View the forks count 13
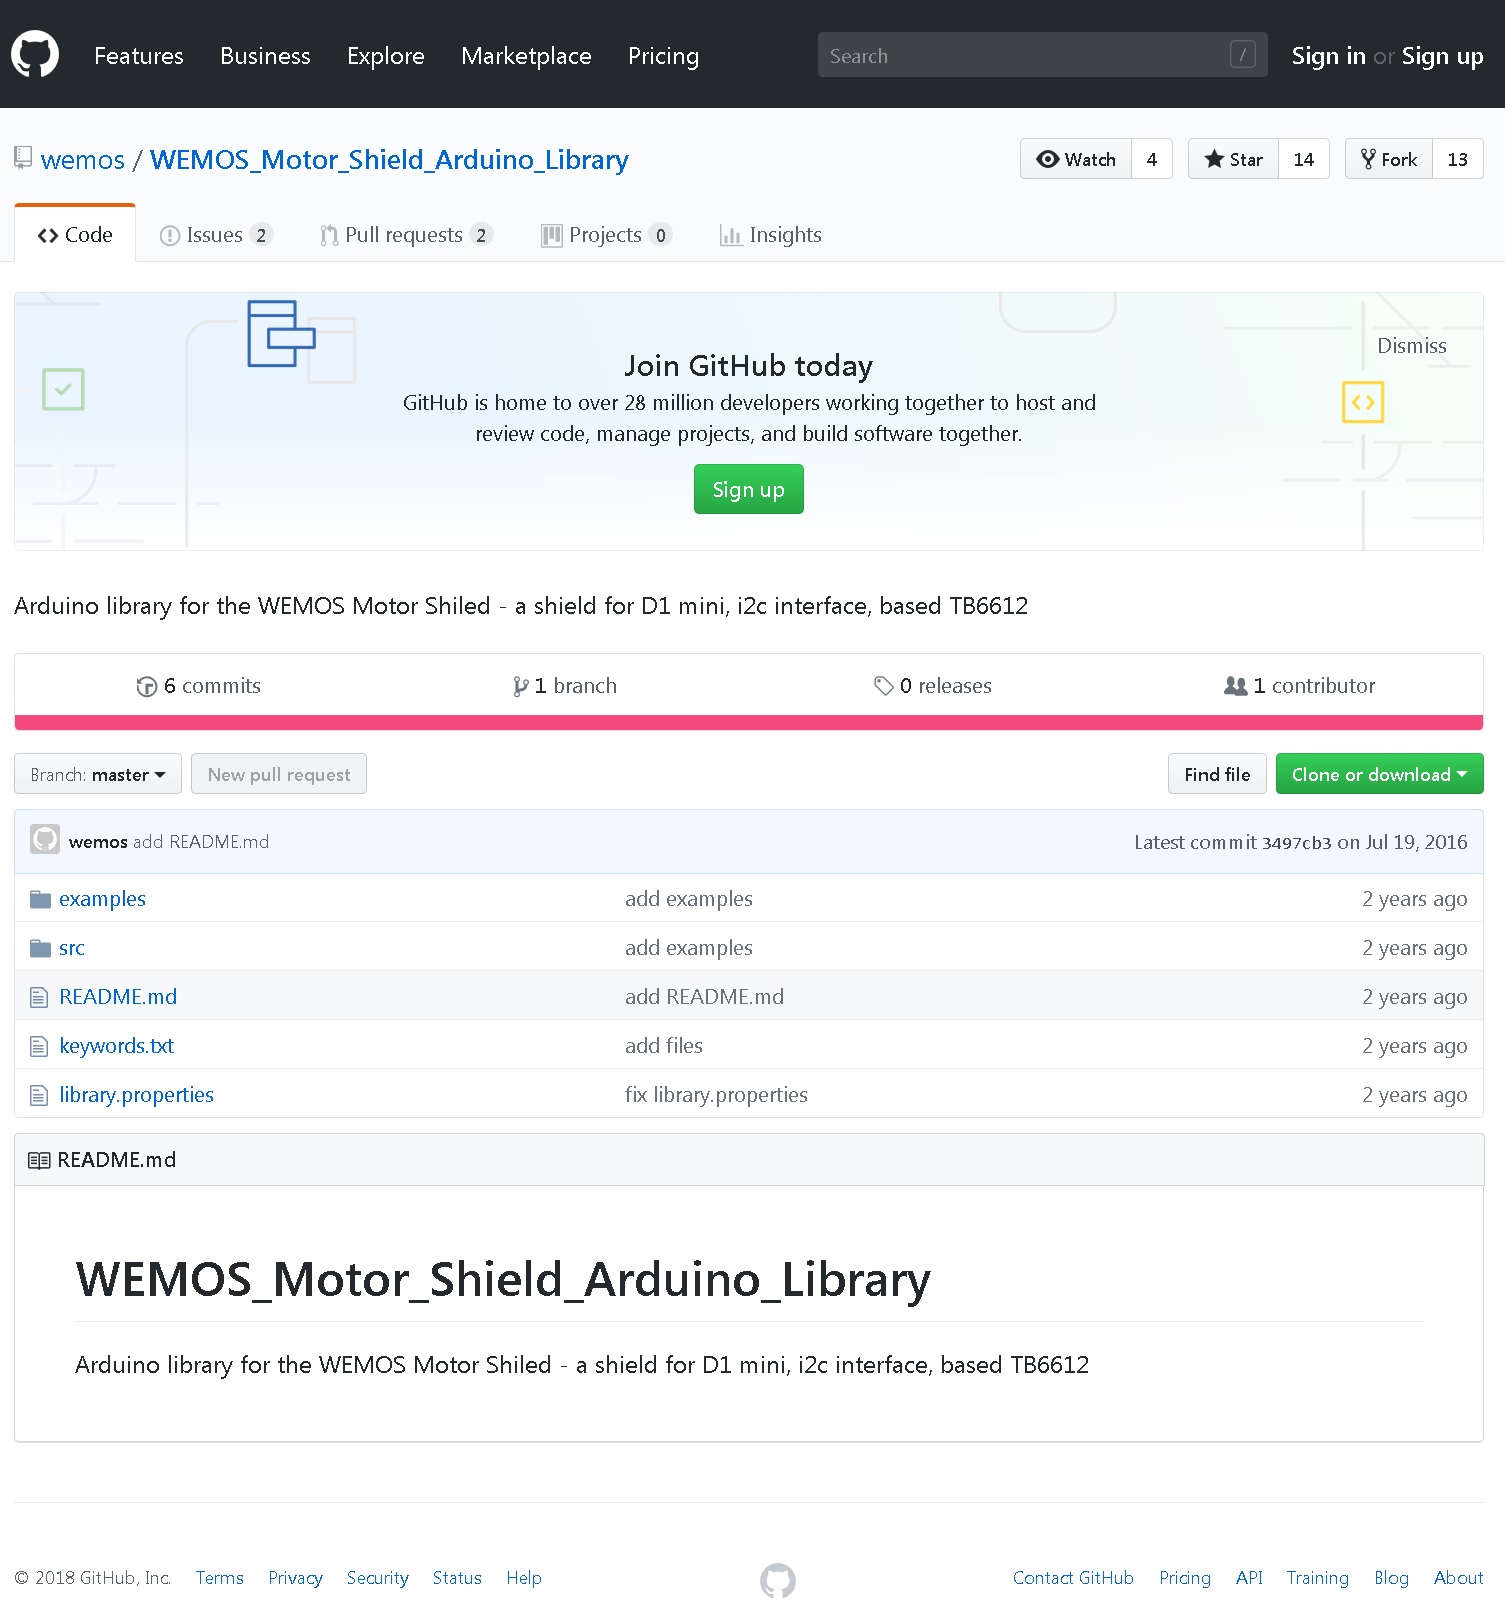 point(1458,159)
